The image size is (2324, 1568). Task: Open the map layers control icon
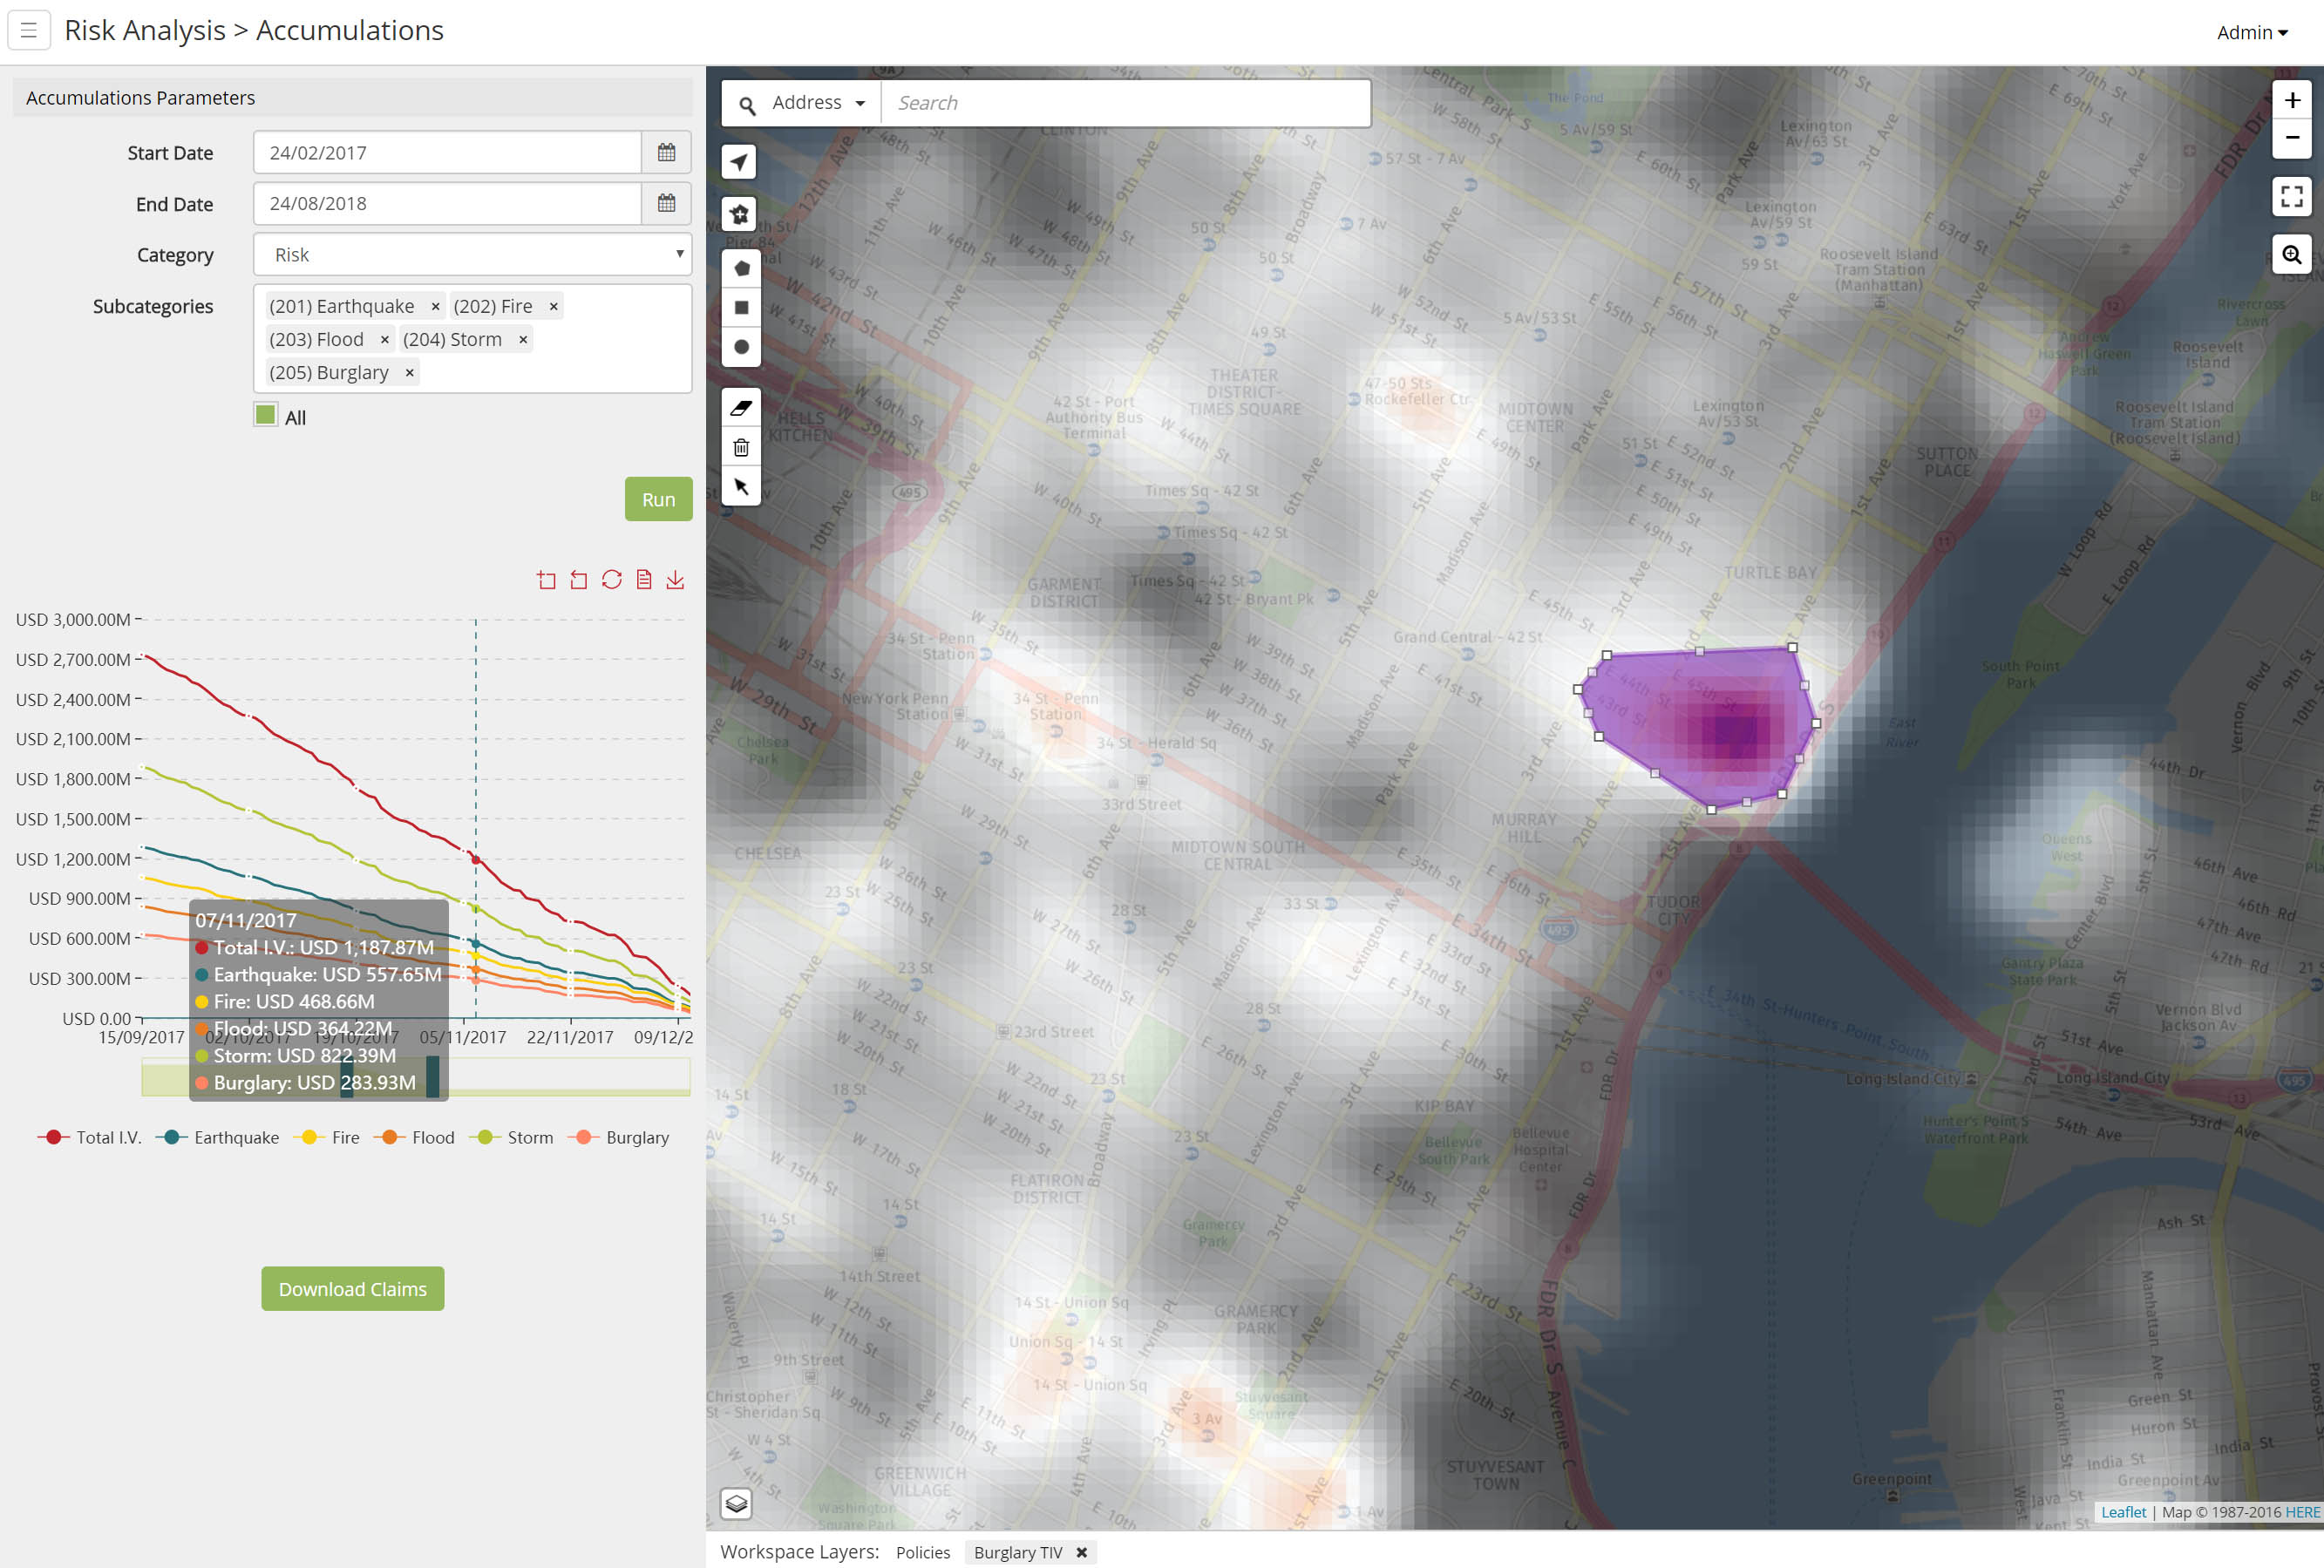click(x=737, y=1503)
